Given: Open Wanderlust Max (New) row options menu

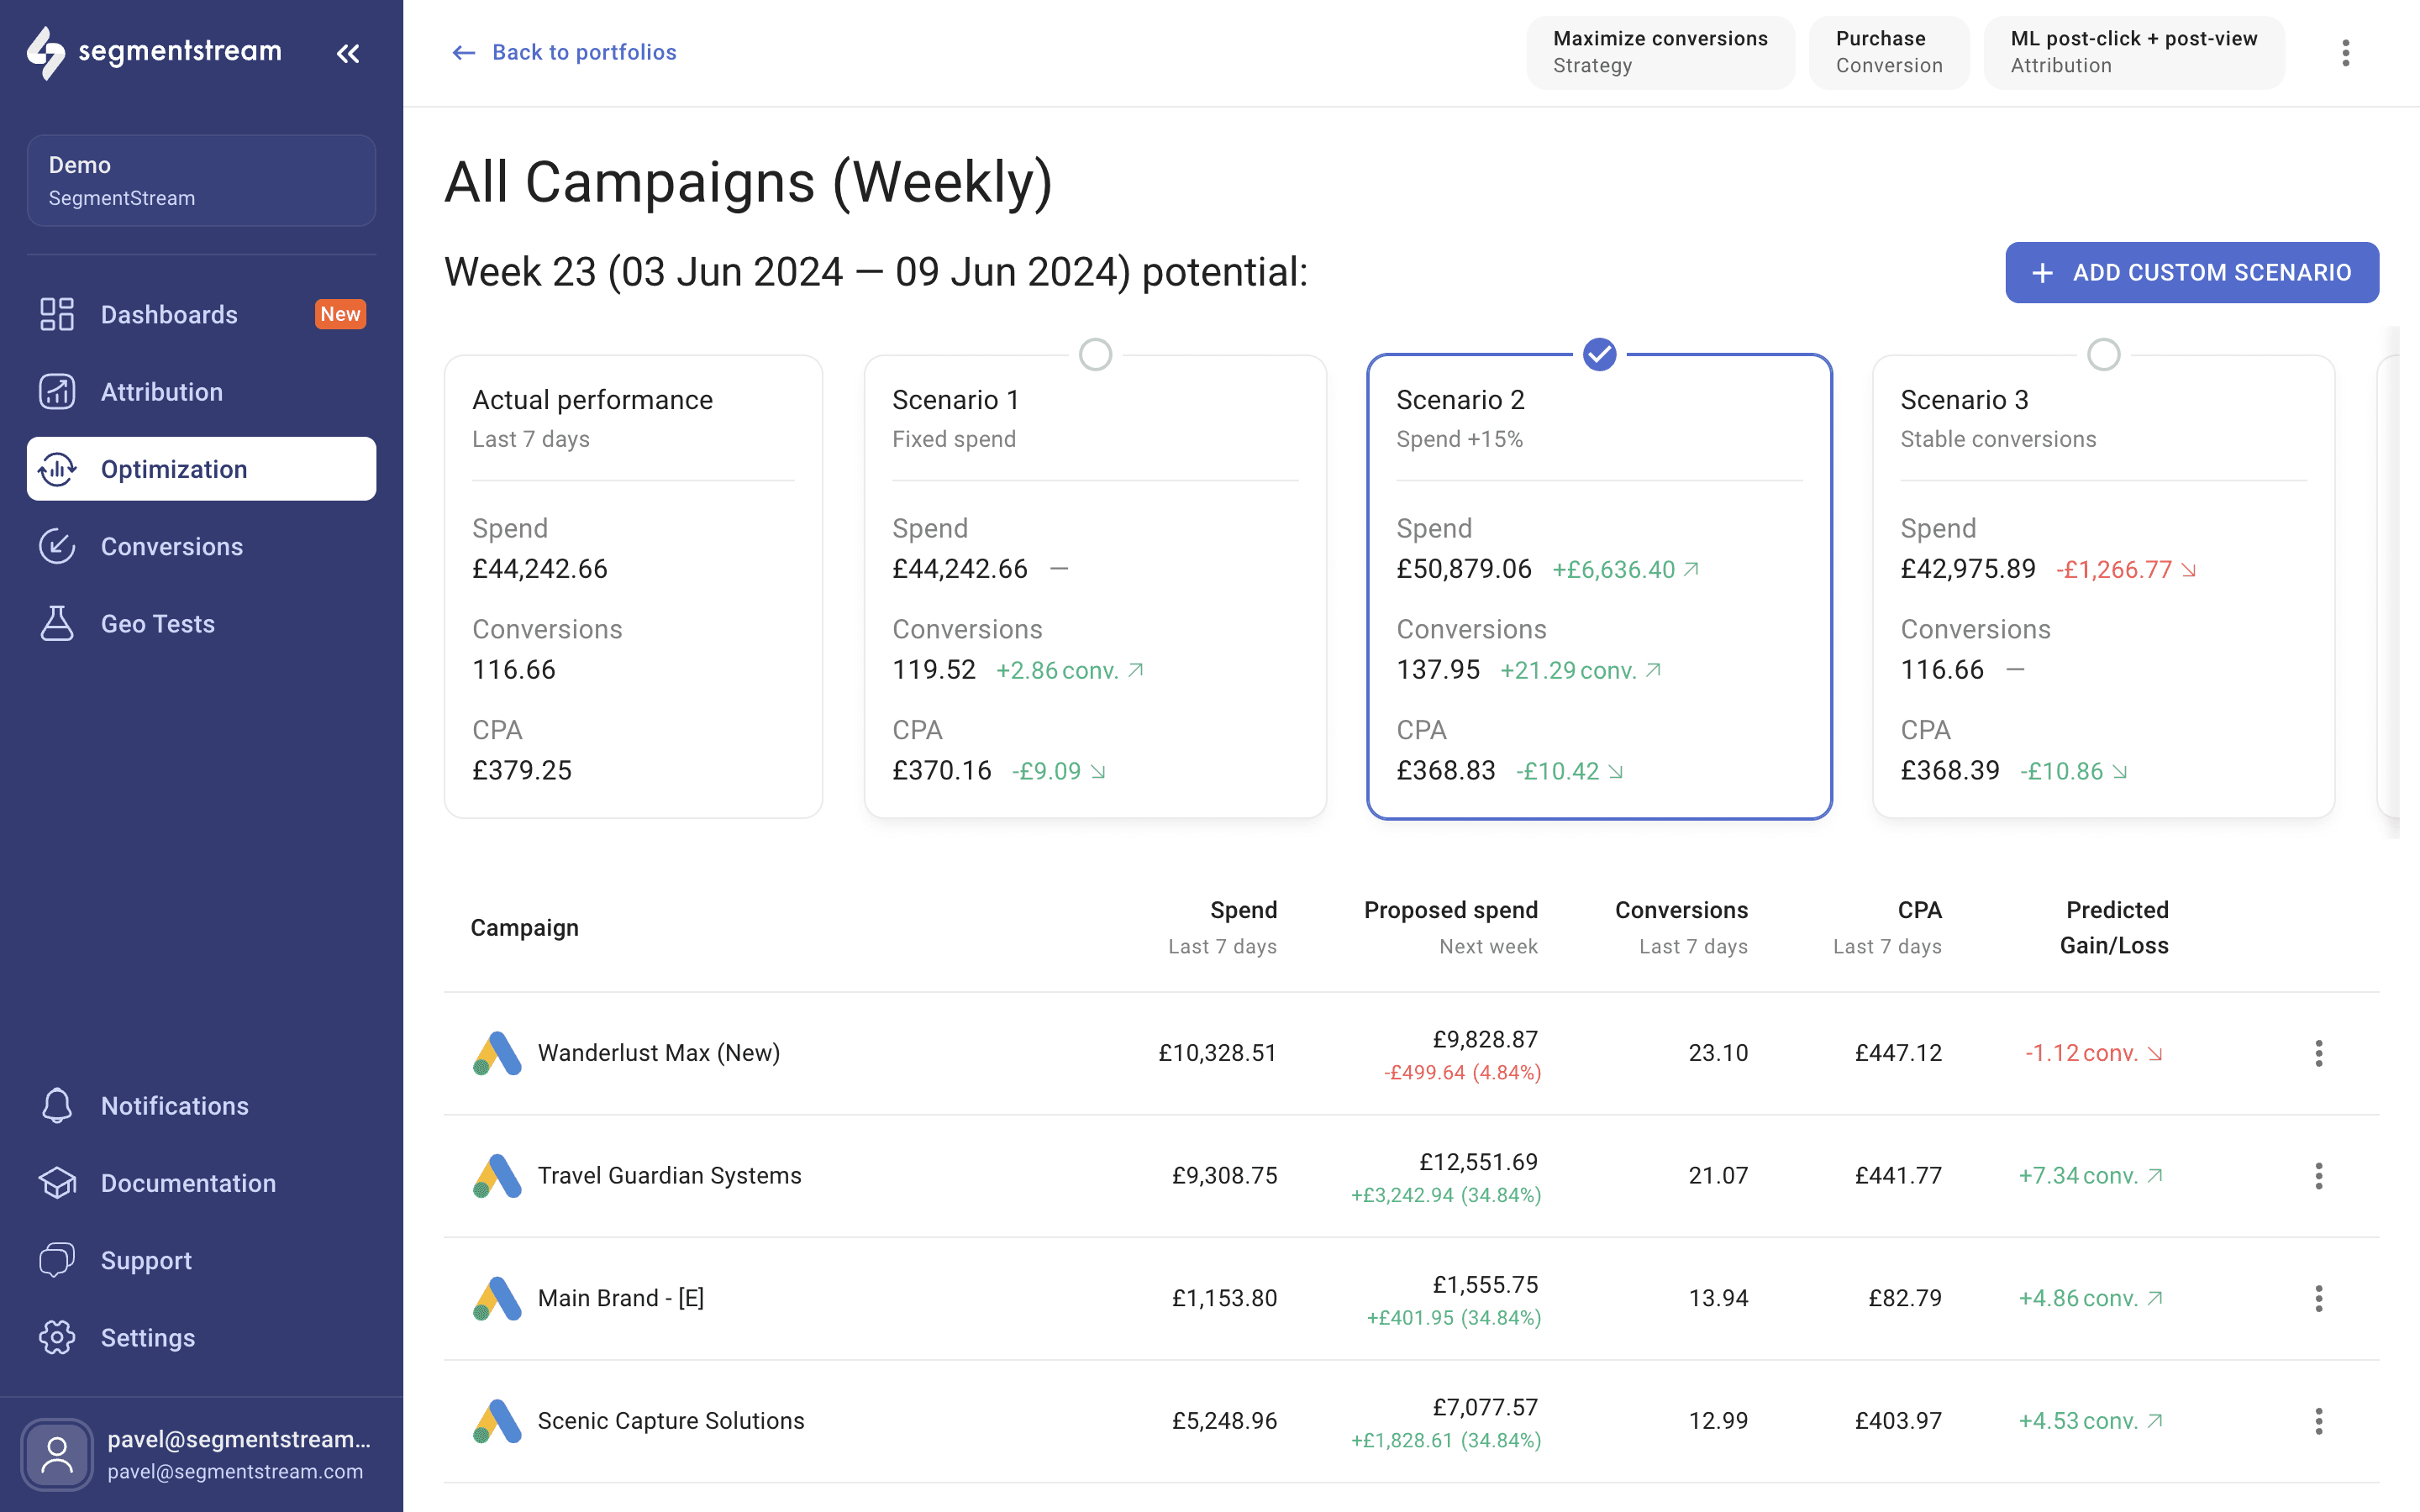Looking at the screenshot, I should point(2318,1053).
